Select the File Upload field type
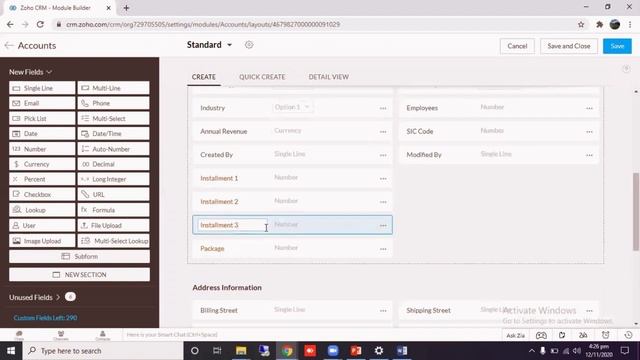This screenshot has height=360, width=640. [113, 225]
